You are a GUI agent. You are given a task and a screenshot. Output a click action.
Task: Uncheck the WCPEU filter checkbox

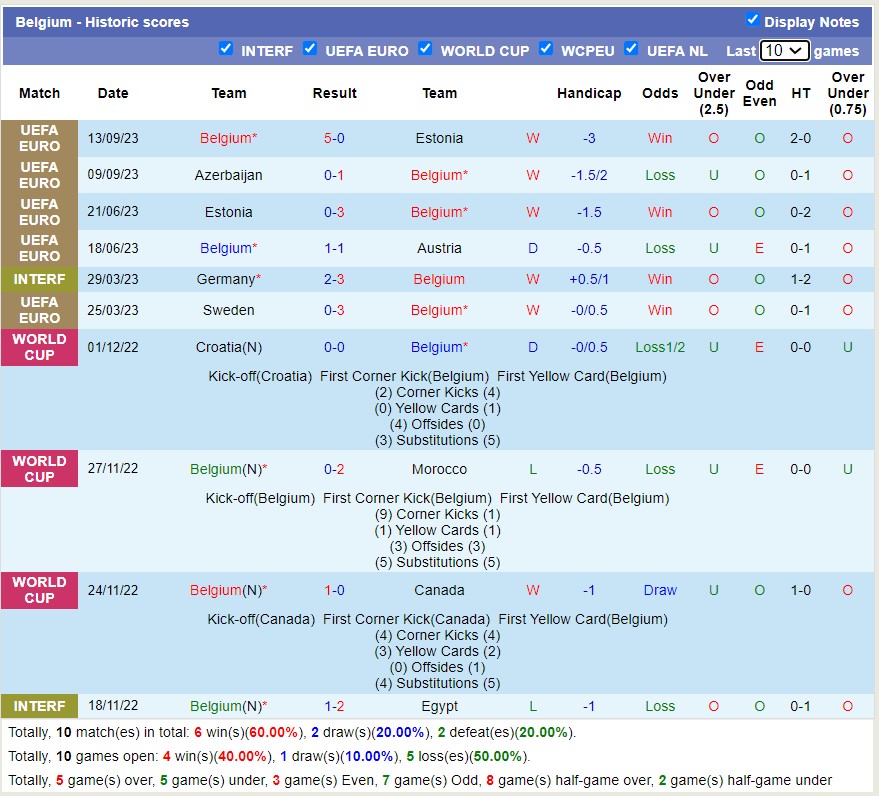546,49
